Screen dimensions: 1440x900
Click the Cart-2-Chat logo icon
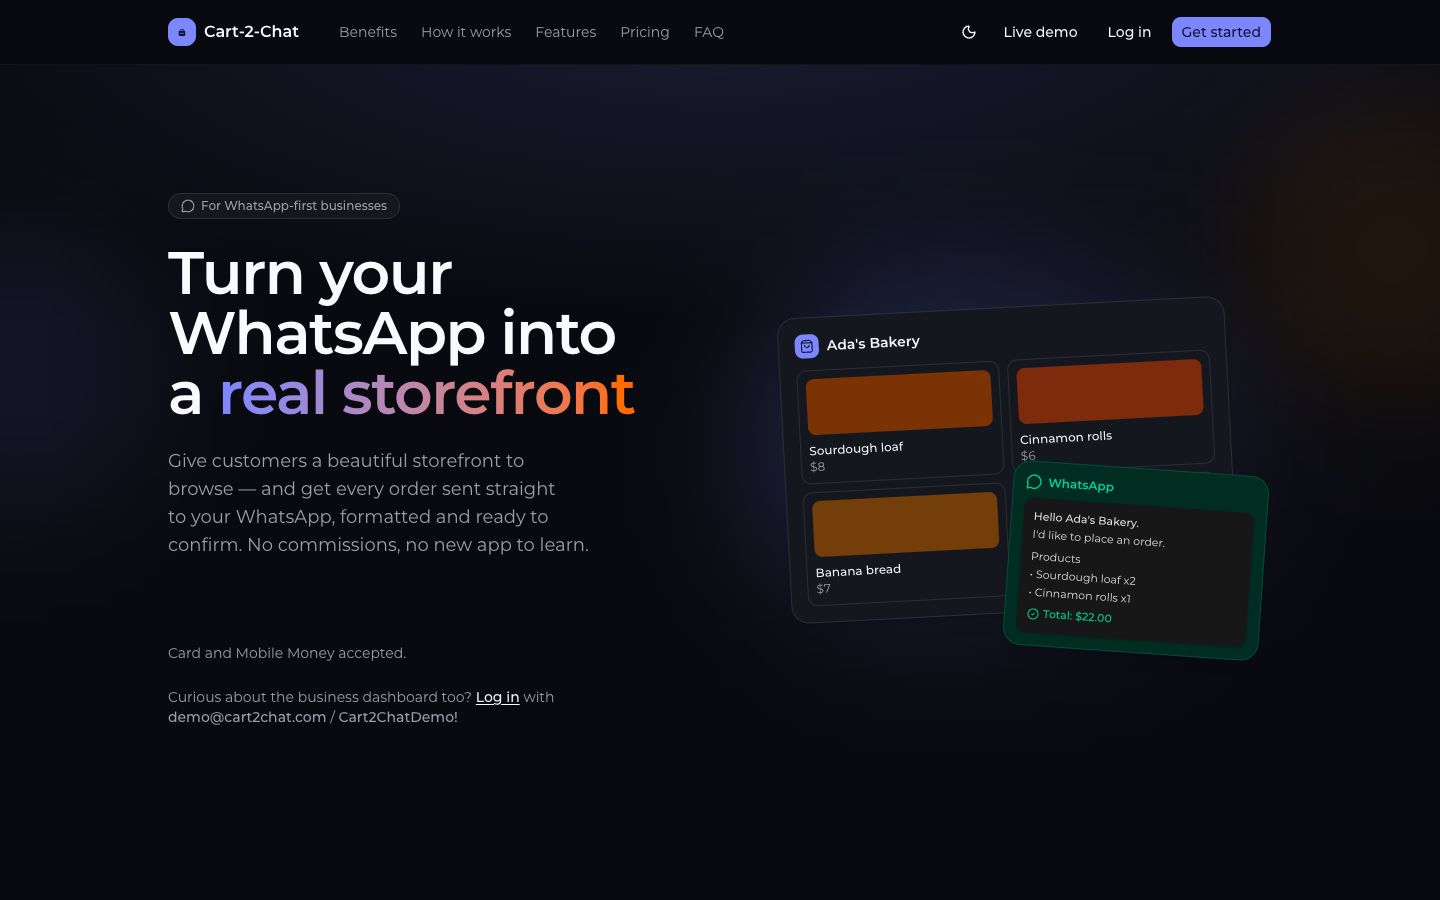(x=182, y=32)
